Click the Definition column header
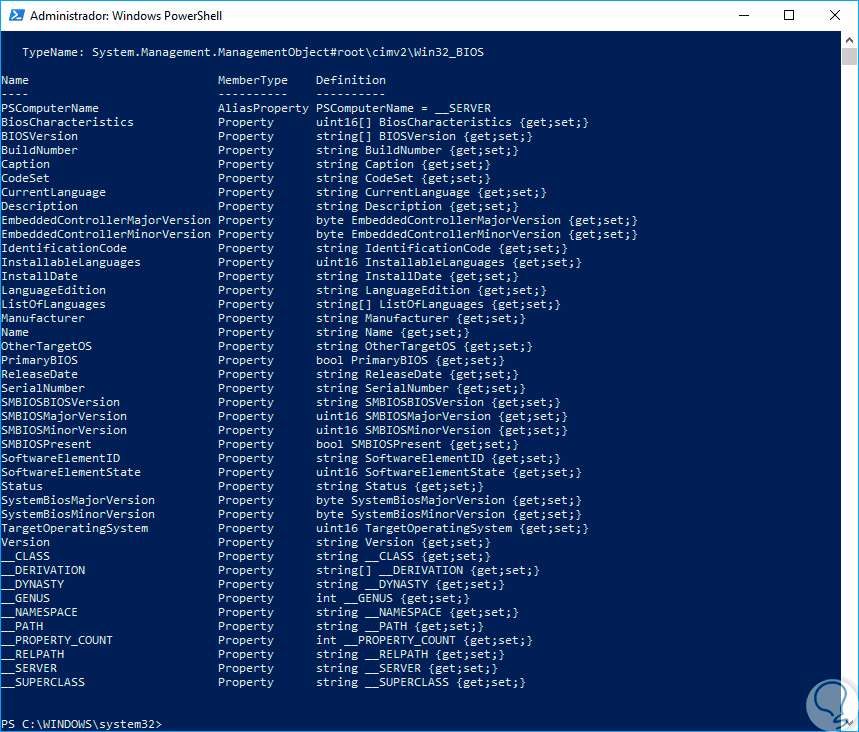Image resolution: width=859 pixels, height=732 pixels. click(x=351, y=81)
